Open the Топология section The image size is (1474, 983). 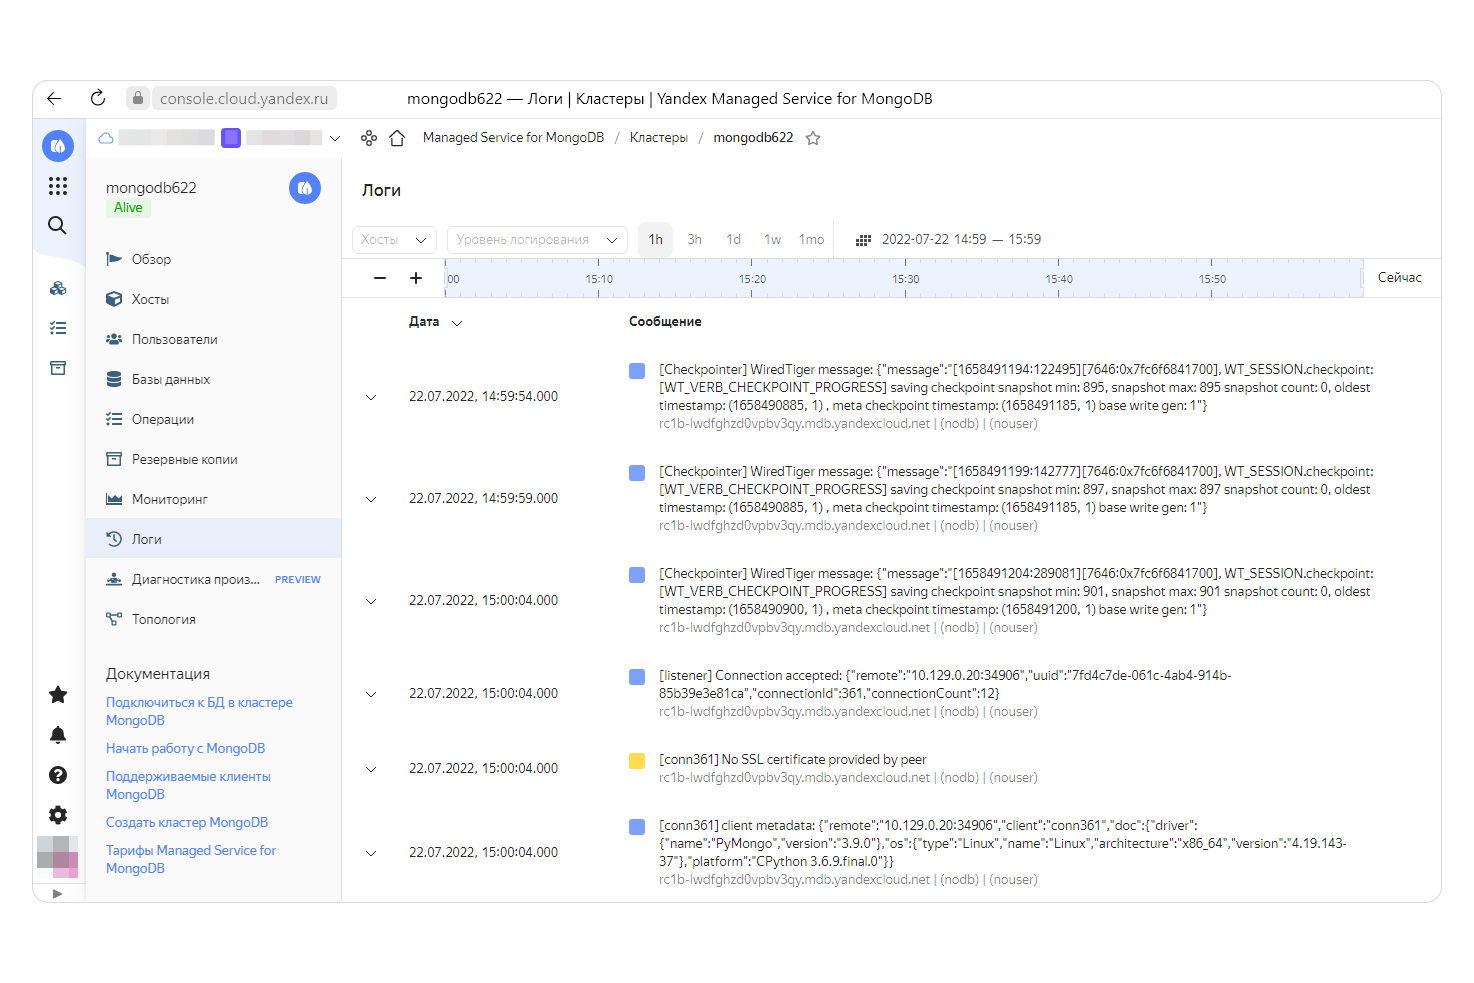tap(213, 619)
